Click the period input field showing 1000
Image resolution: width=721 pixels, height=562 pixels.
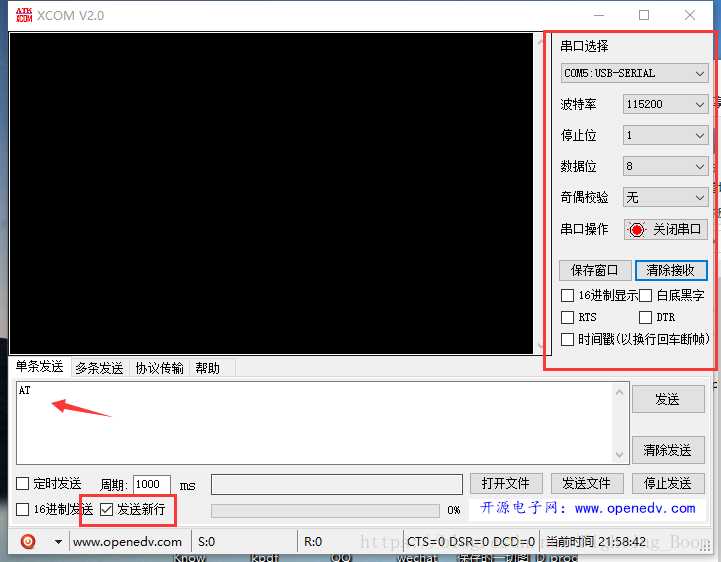pos(152,484)
